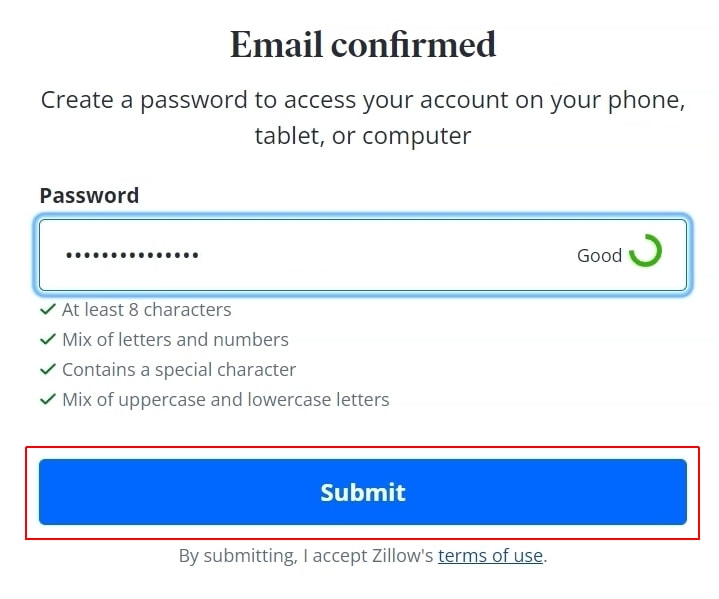Select the 'Mix of letters and numbers' text
Screen dimensions: 719x599
click(175, 340)
